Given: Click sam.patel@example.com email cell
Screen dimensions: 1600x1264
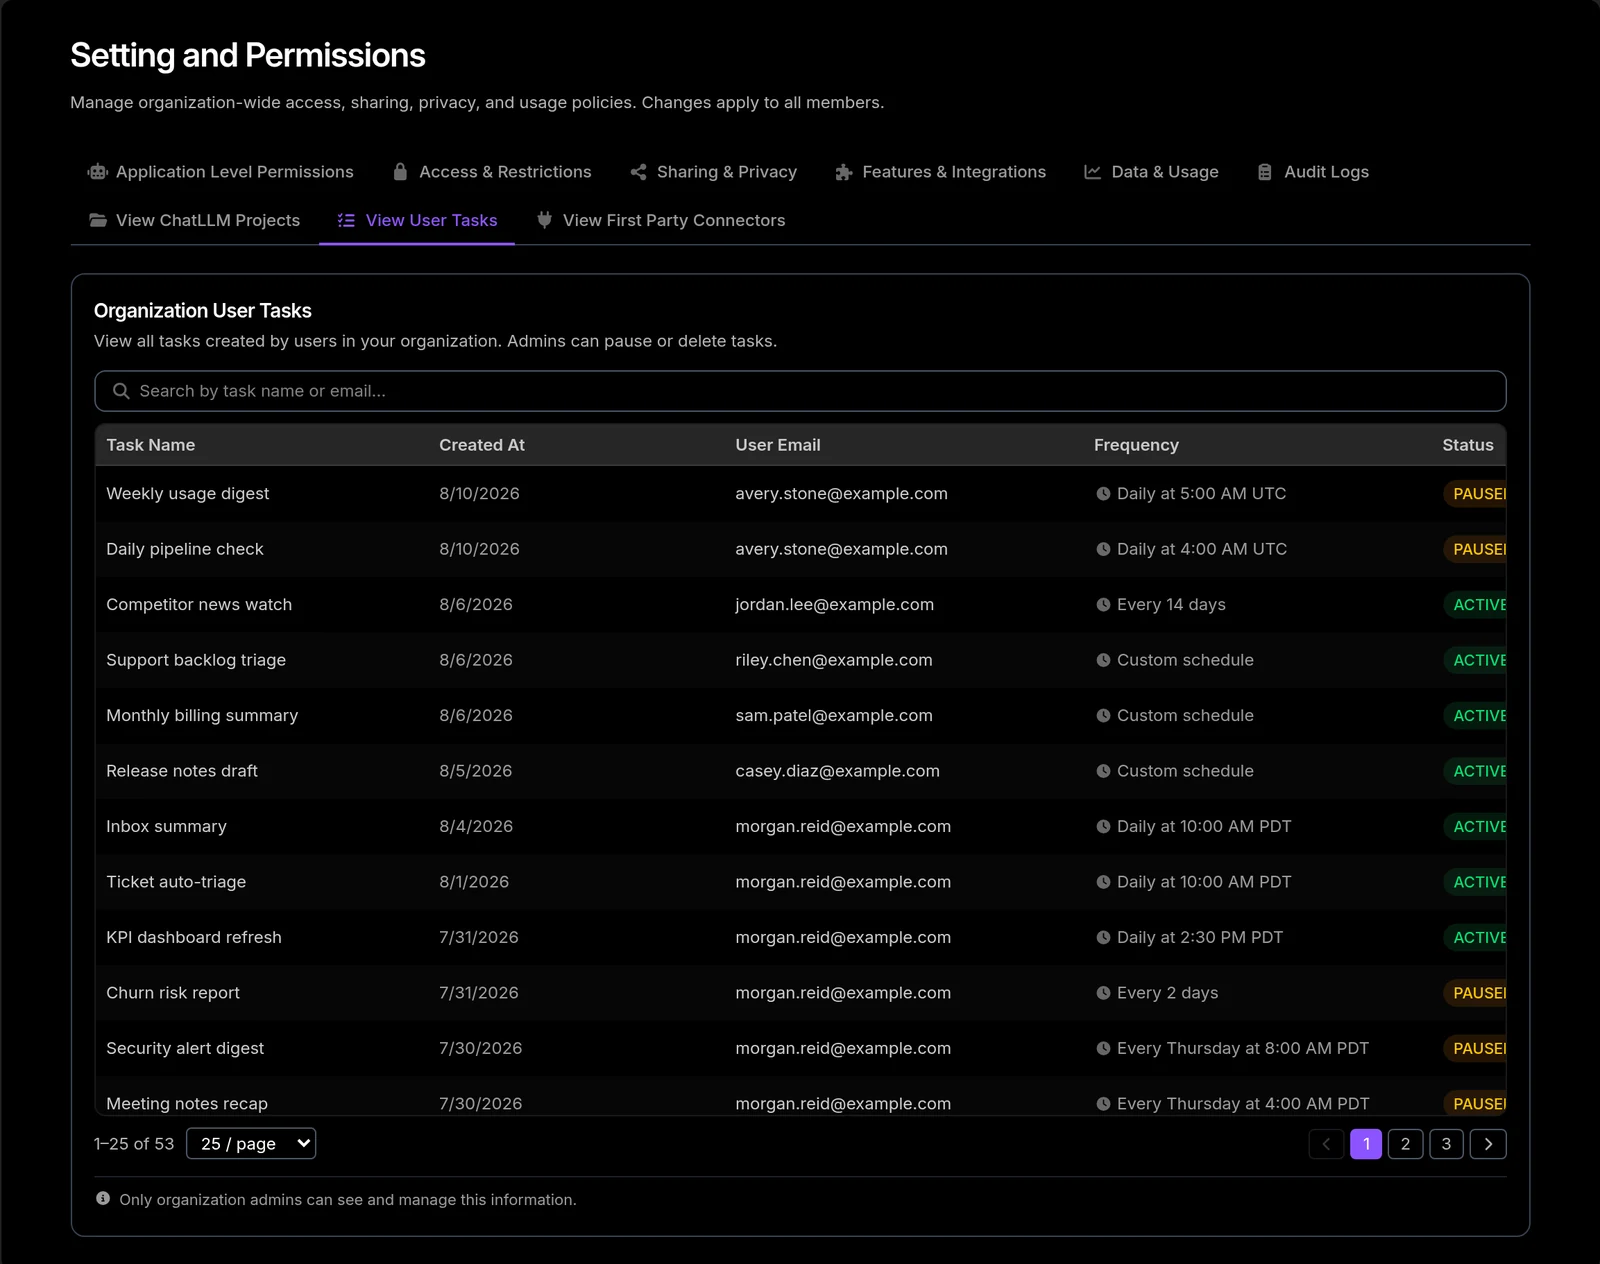Looking at the screenshot, I should point(834,716).
